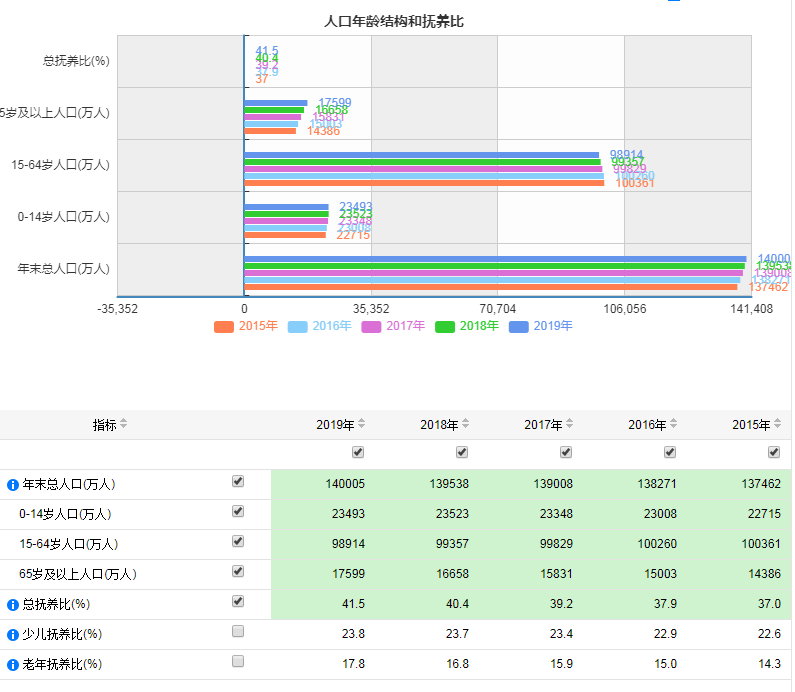This screenshot has width=795, height=692.
Task: Click the orange 2015年 legend swatch
Action: click(224, 326)
